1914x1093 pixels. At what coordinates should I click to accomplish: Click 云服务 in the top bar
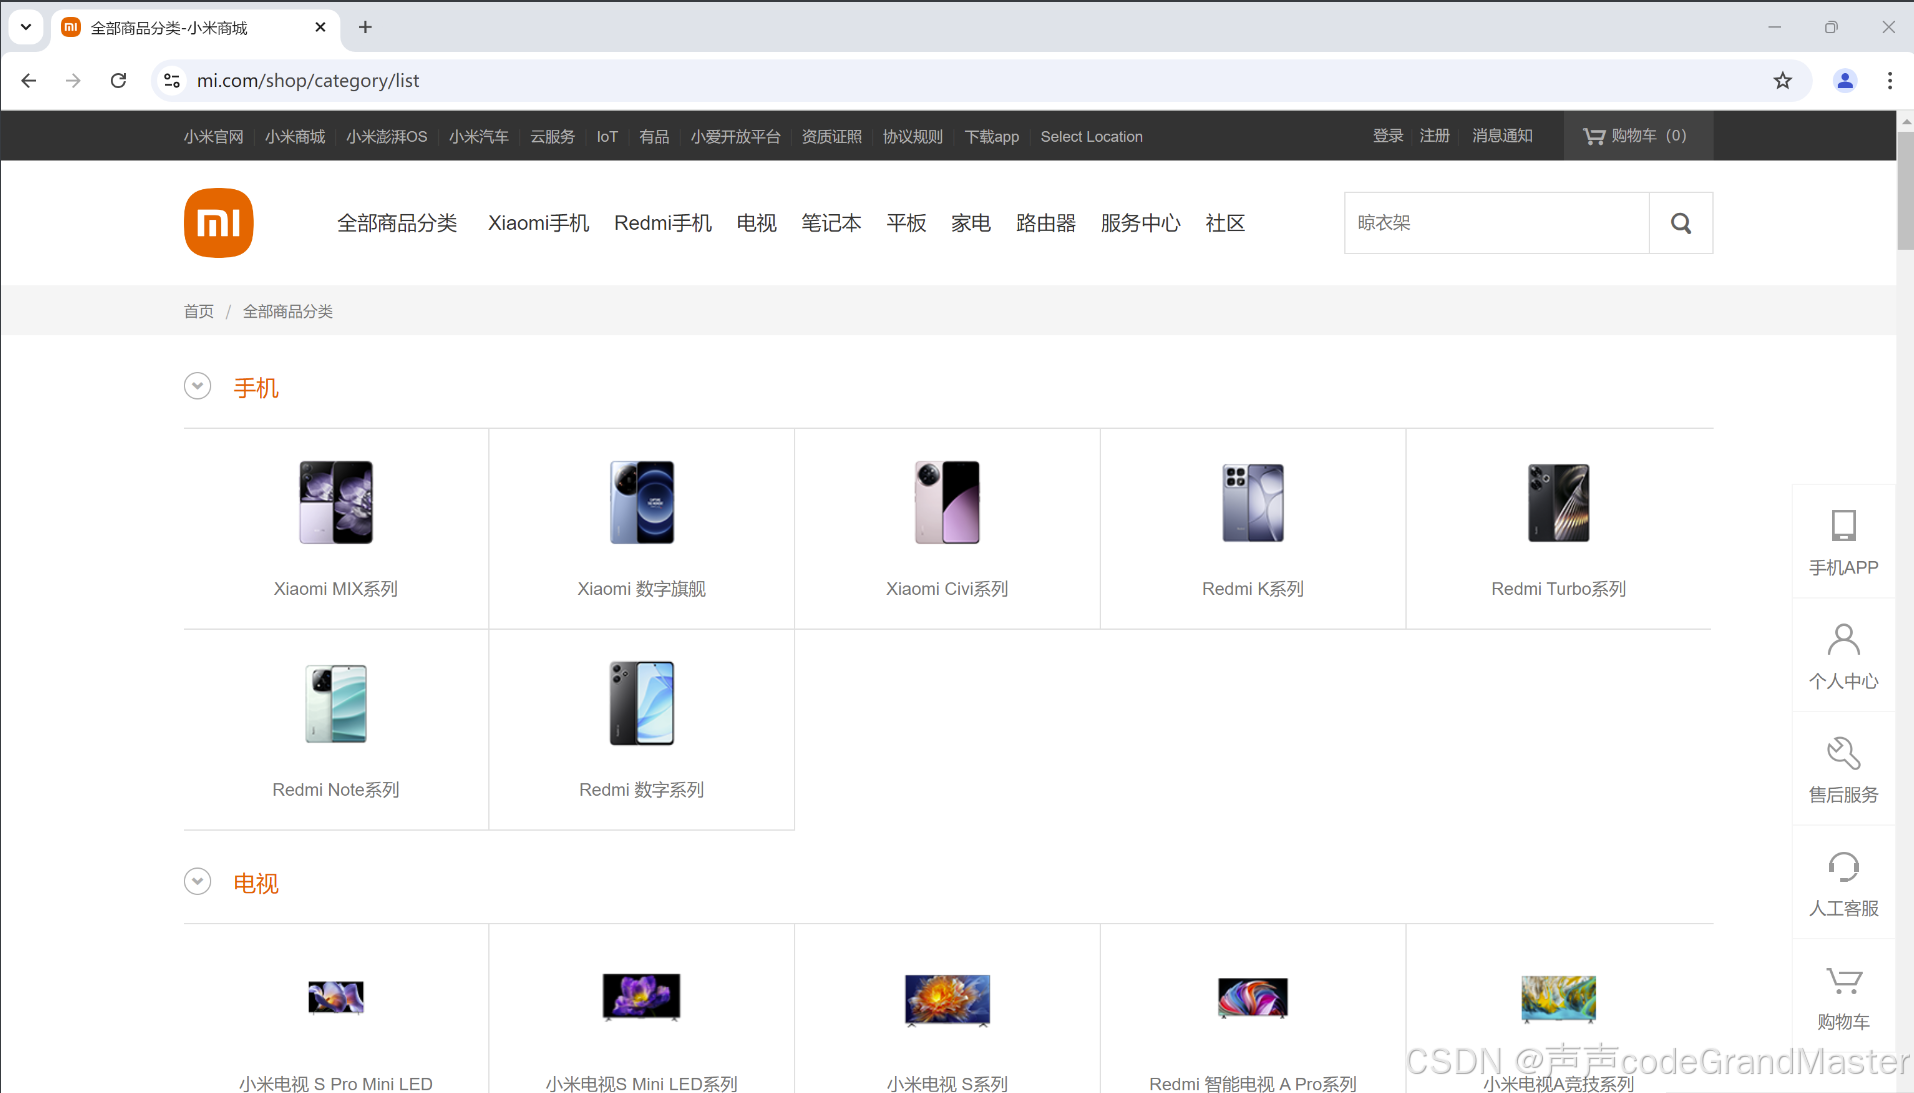[553, 137]
